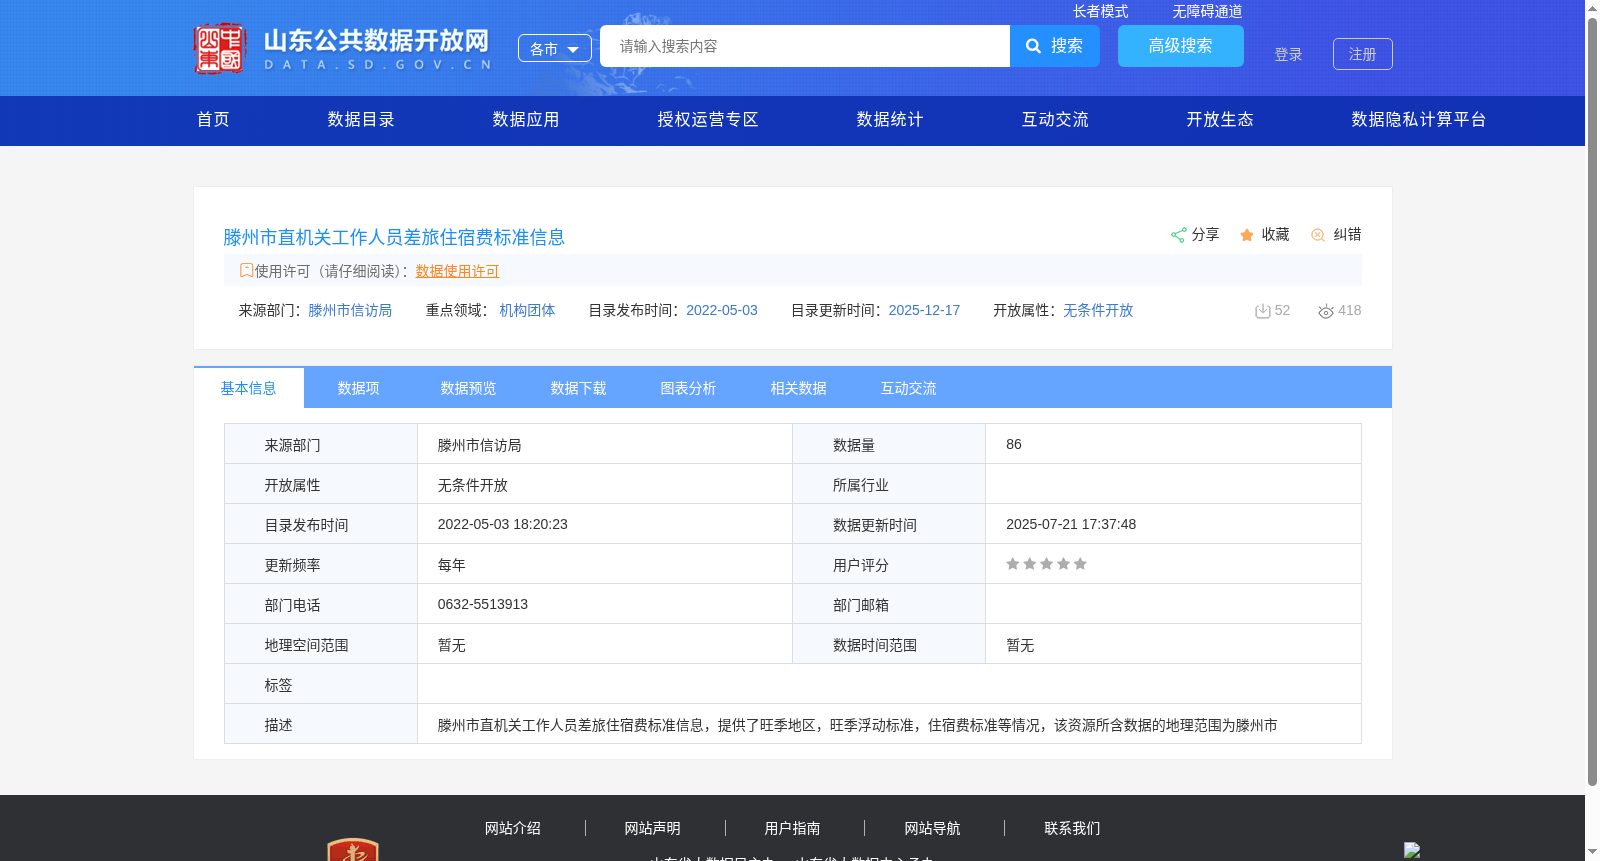Click the data volume value 86
This screenshot has width=1600, height=861.
[x=1014, y=444]
